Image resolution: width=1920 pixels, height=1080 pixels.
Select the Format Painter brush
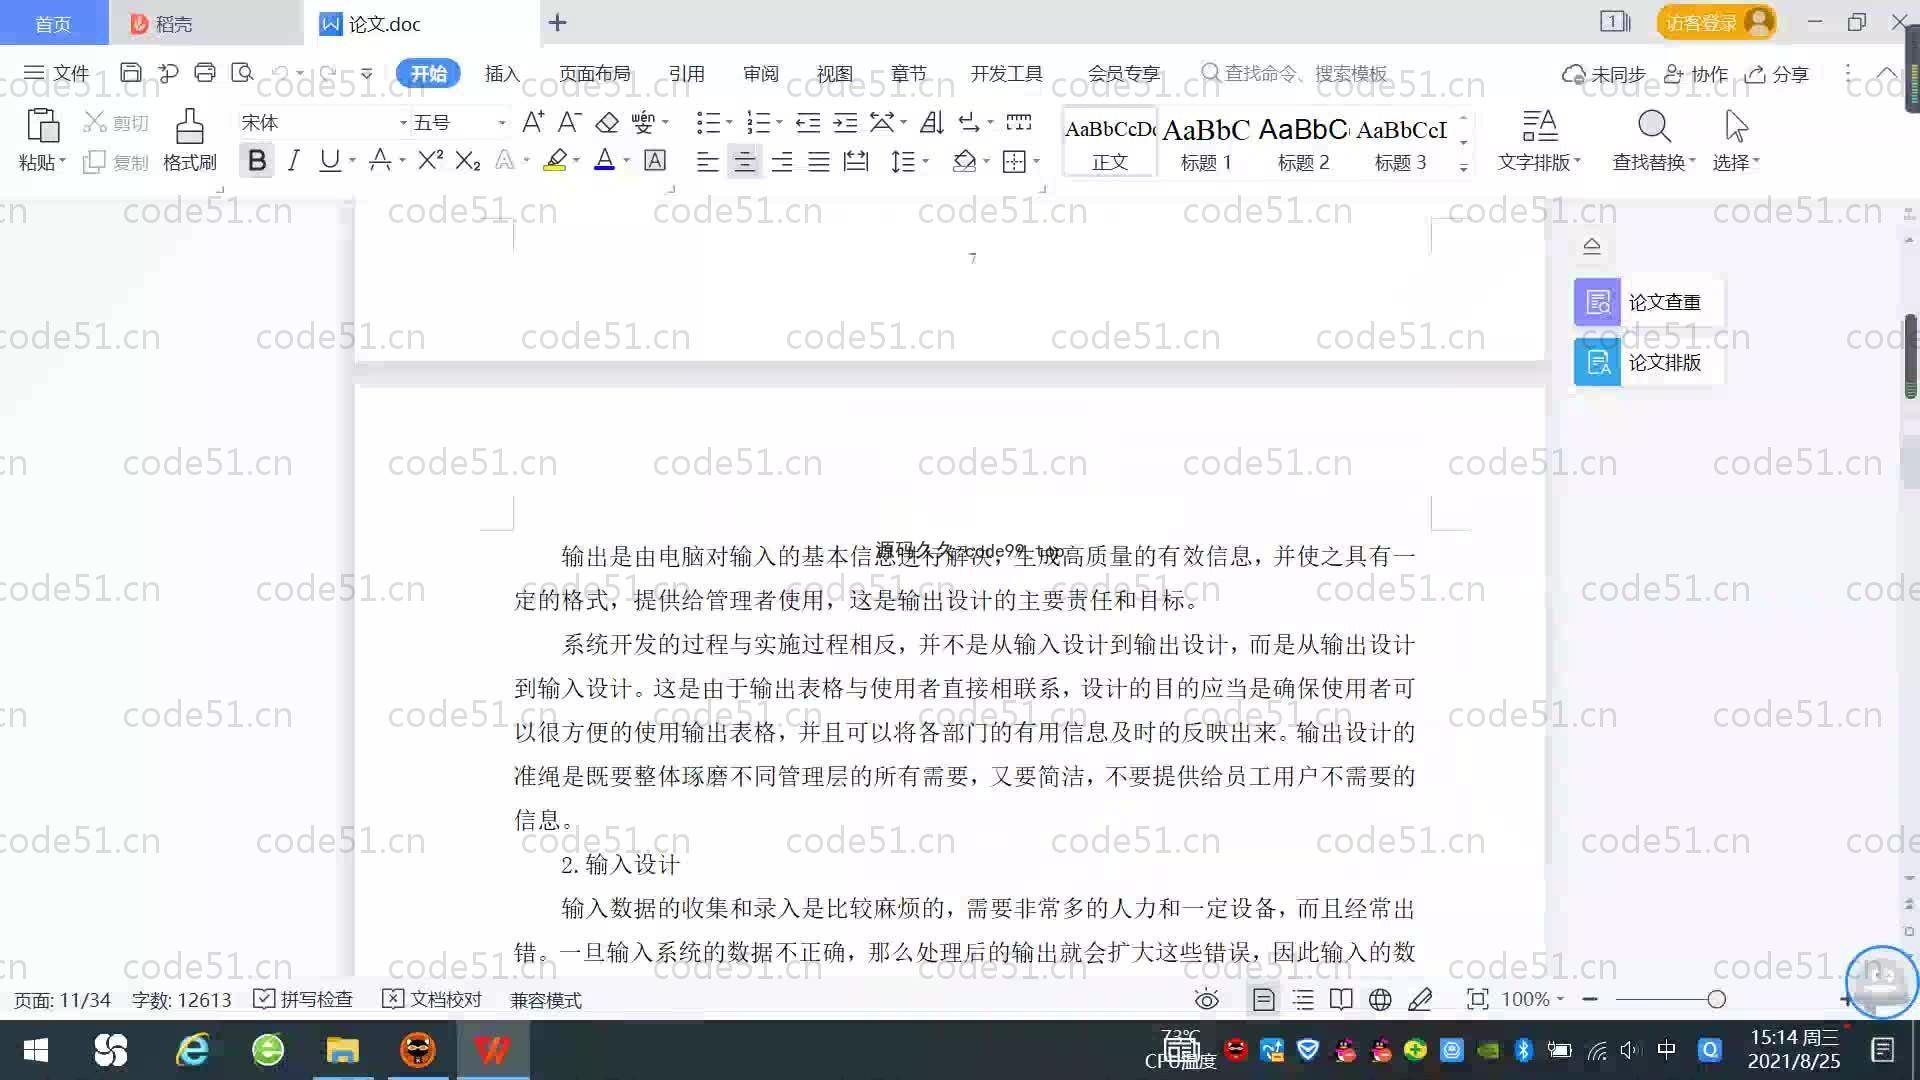click(x=190, y=127)
